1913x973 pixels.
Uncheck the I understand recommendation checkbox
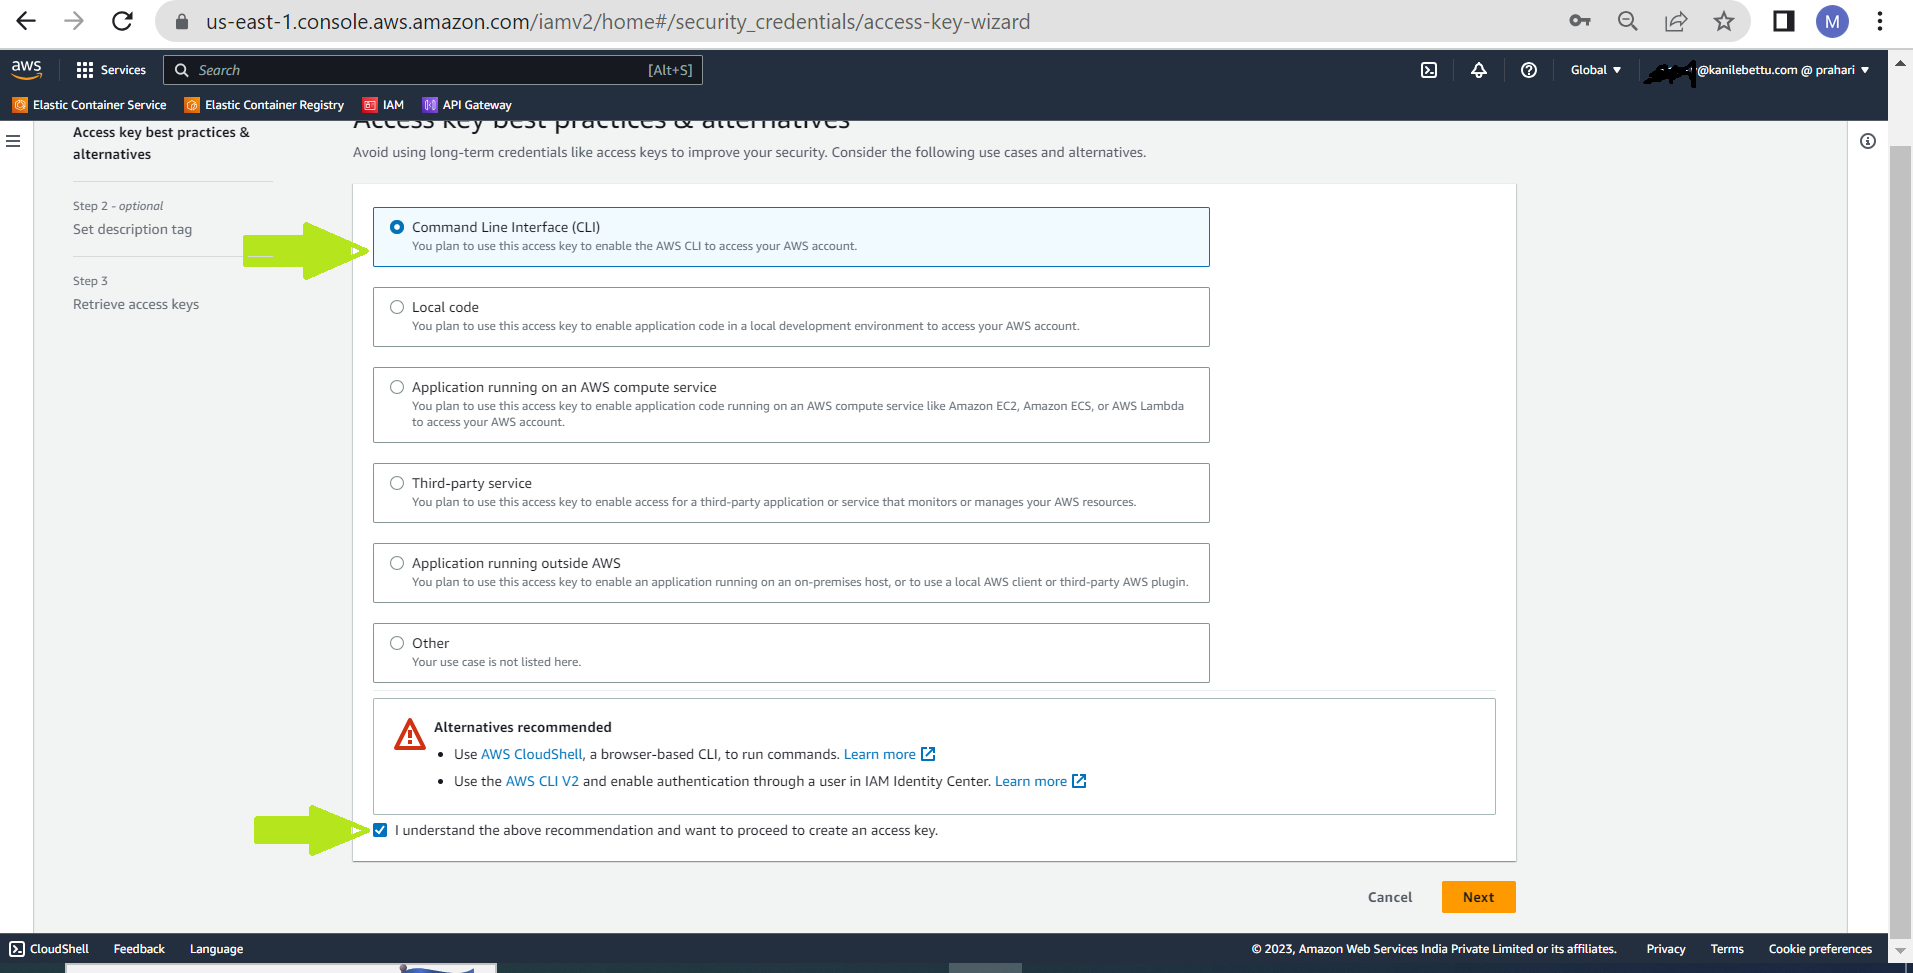click(x=380, y=830)
